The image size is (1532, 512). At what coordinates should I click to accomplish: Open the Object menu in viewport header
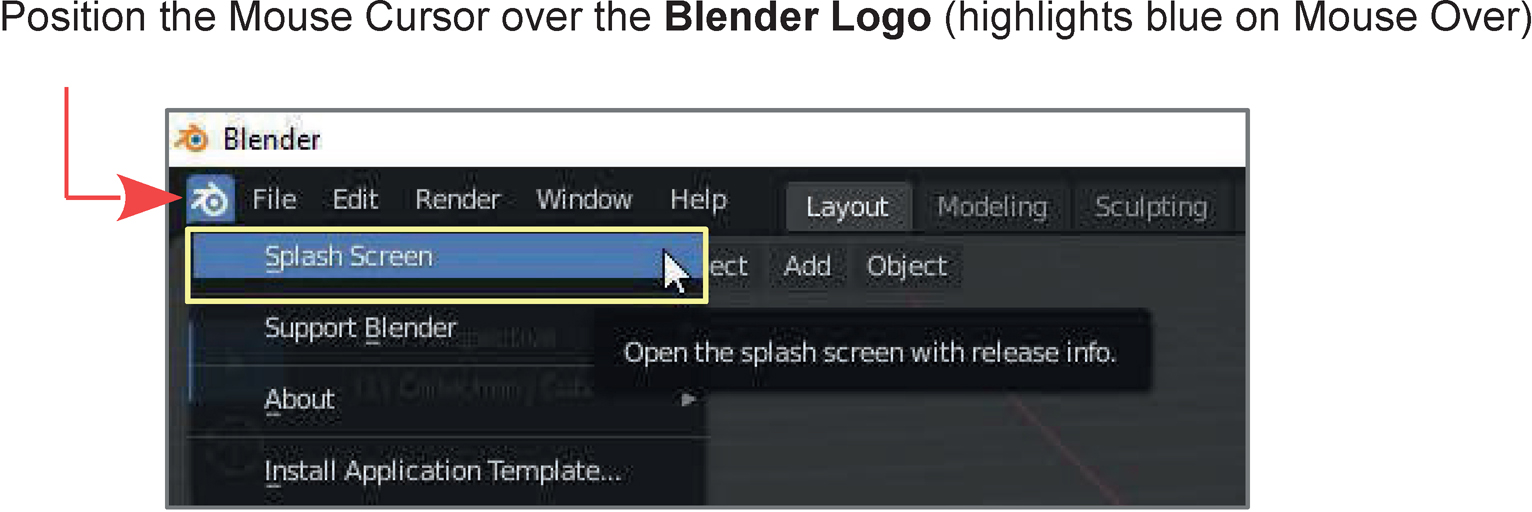pos(906,266)
